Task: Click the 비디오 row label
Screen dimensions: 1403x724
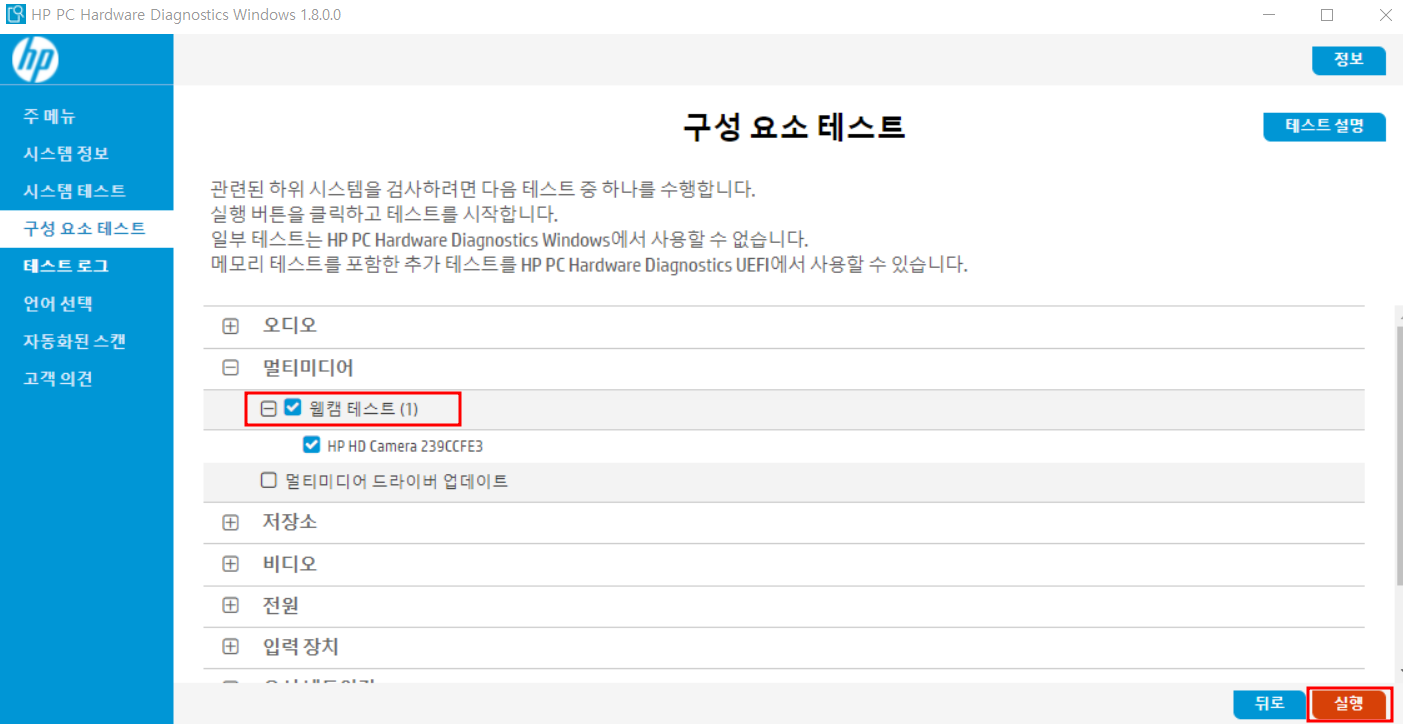Action: pos(290,564)
